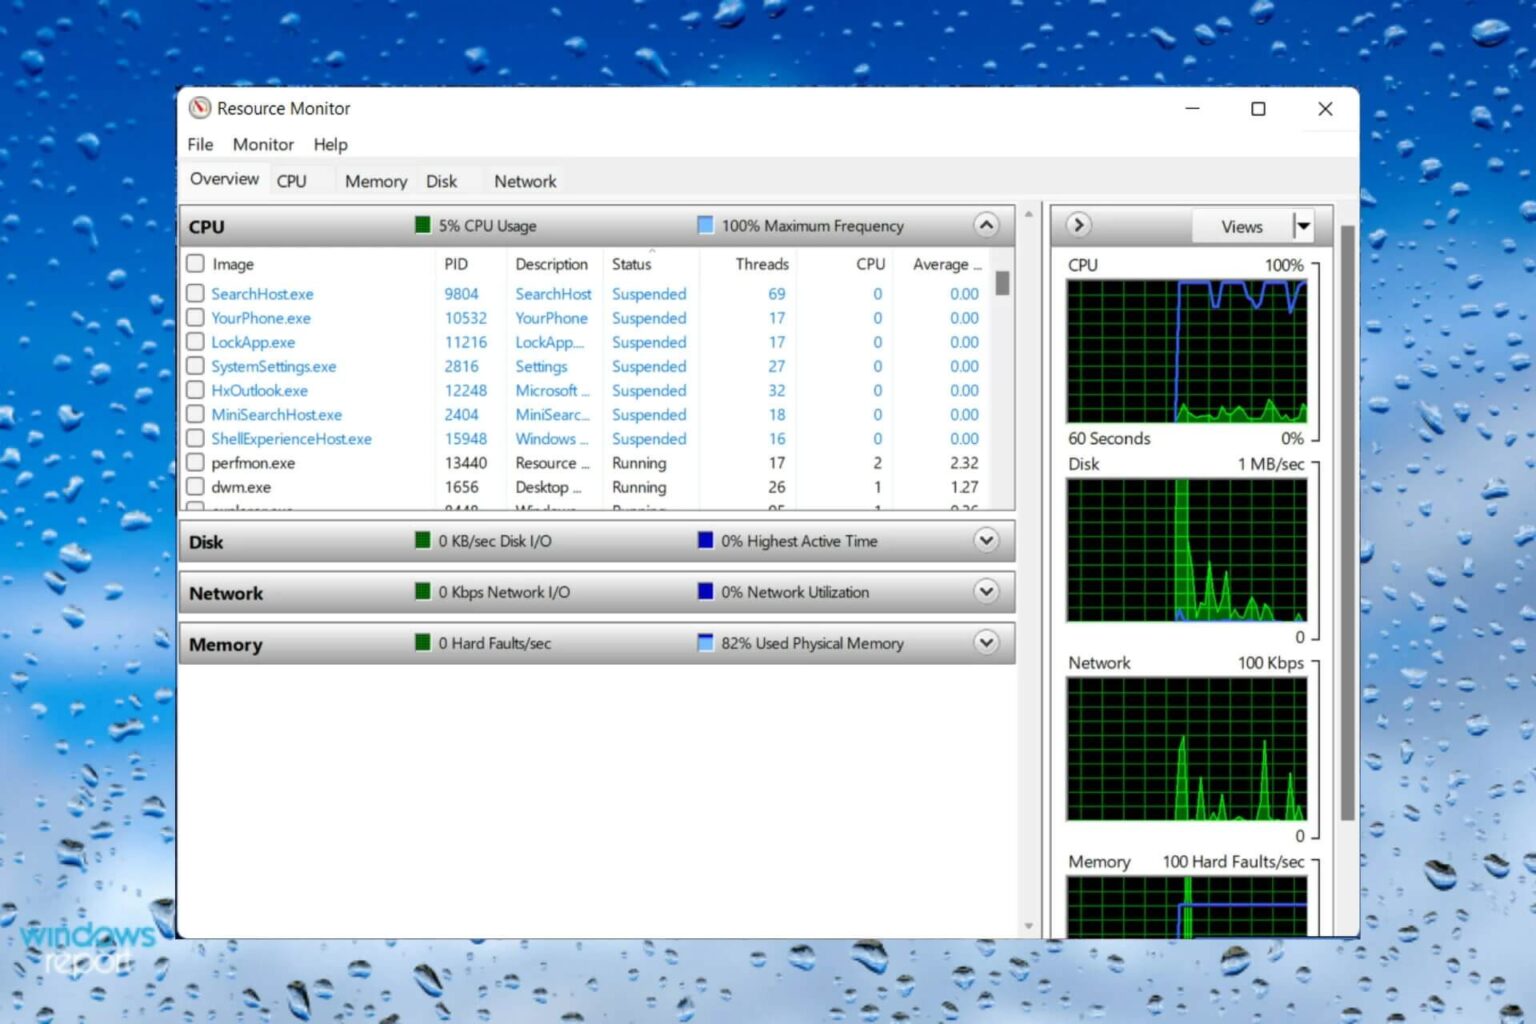
Task: Check the dwm.exe process checkbox
Action: (194, 486)
